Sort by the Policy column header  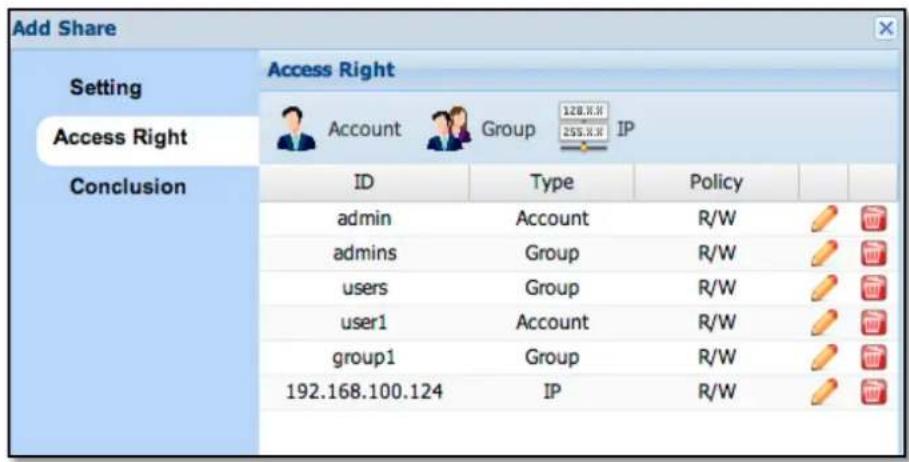point(716,183)
